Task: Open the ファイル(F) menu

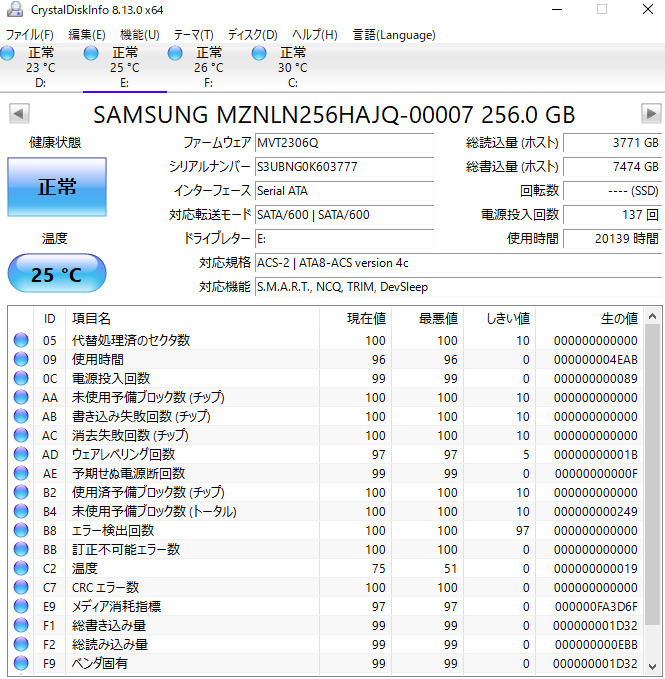Action: click(x=29, y=35)
